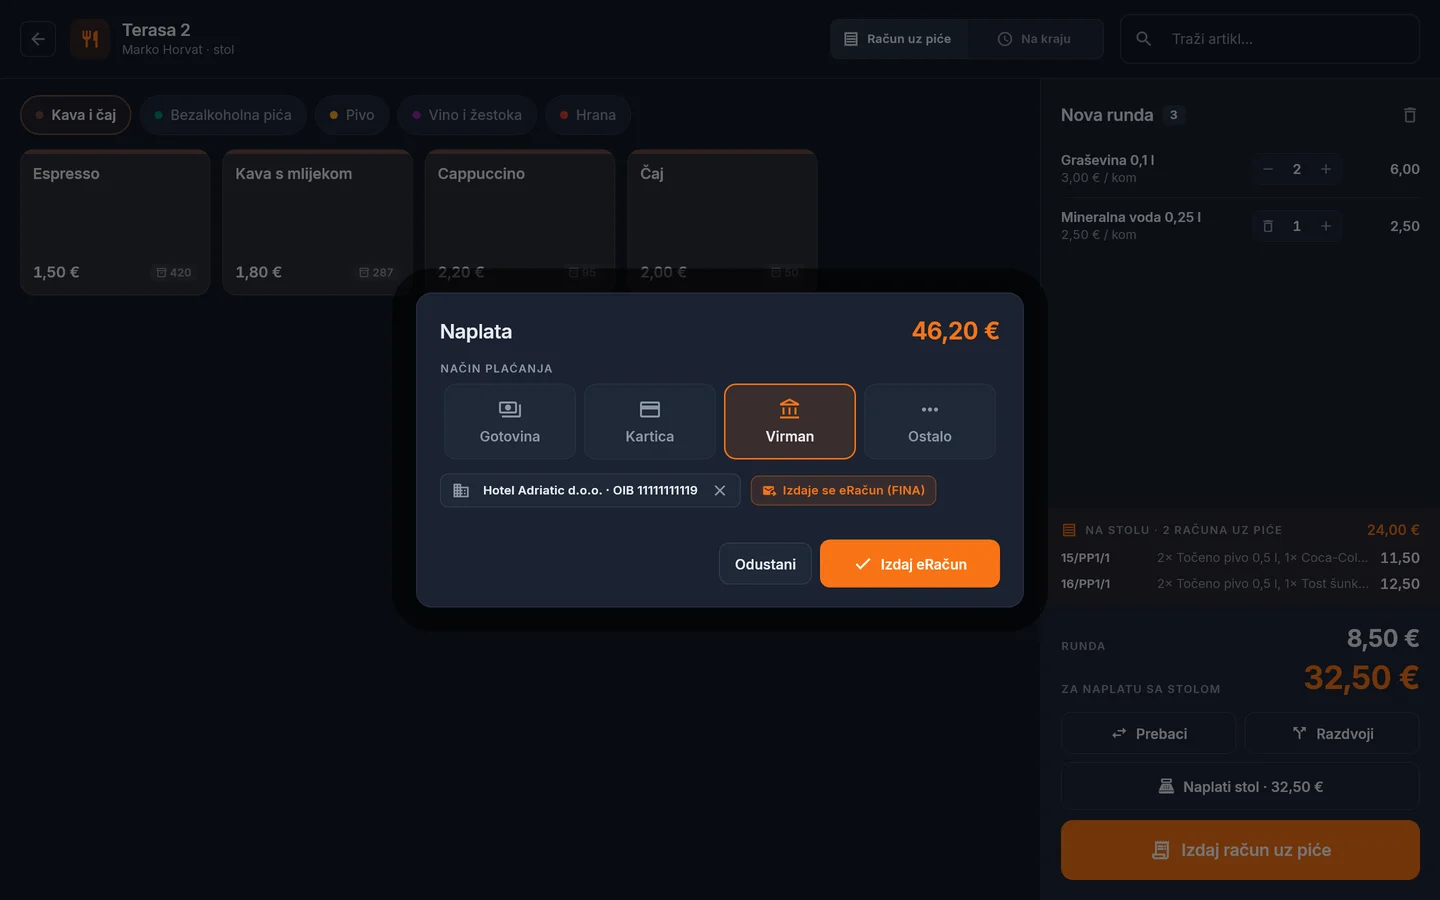Image resolution: width=1440 pixels, height=900 pixels.
Task: Open the Pivo category
Action: pos(352,115)
